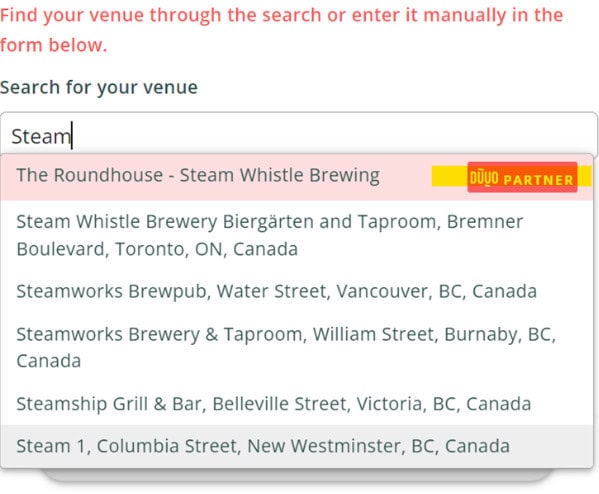Screen dimensions: 599x494
Task: Choose Steamship Grill & Bar, Victoria
Action: point(297,404)
